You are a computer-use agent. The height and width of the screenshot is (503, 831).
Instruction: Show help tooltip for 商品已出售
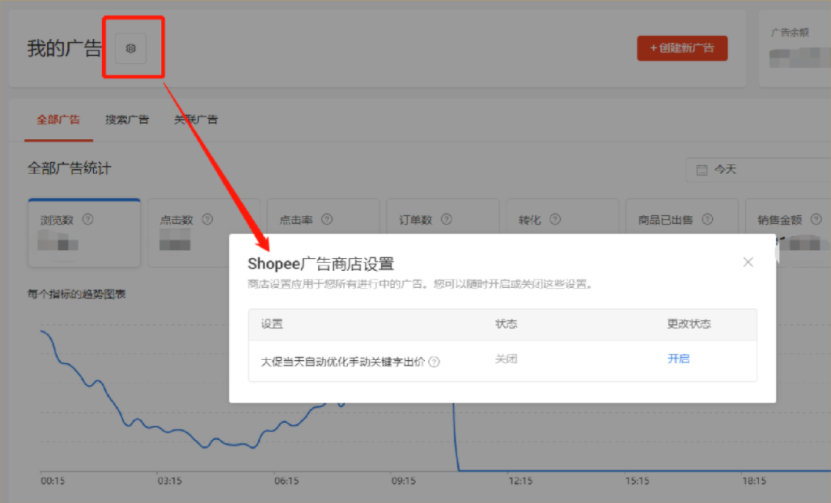click(x=708, y=219)
